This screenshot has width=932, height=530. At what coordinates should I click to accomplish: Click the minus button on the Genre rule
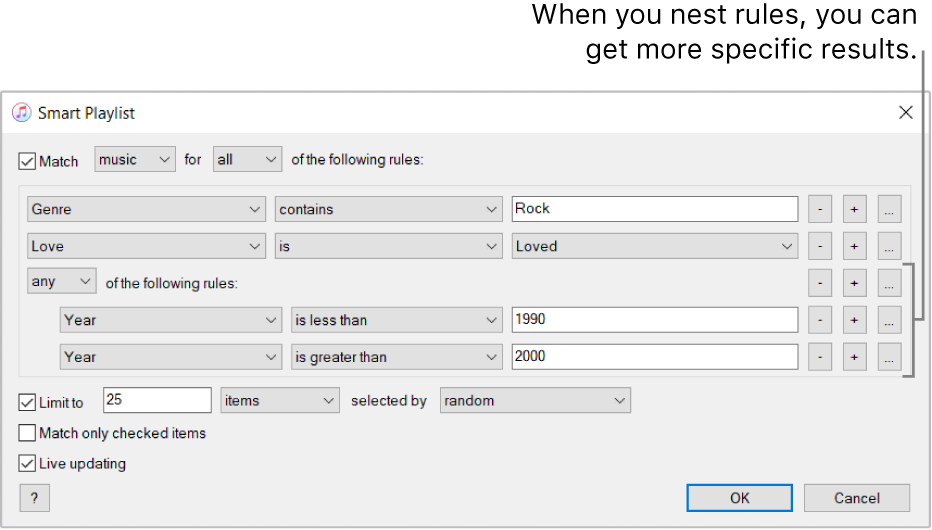pos(819,209)
